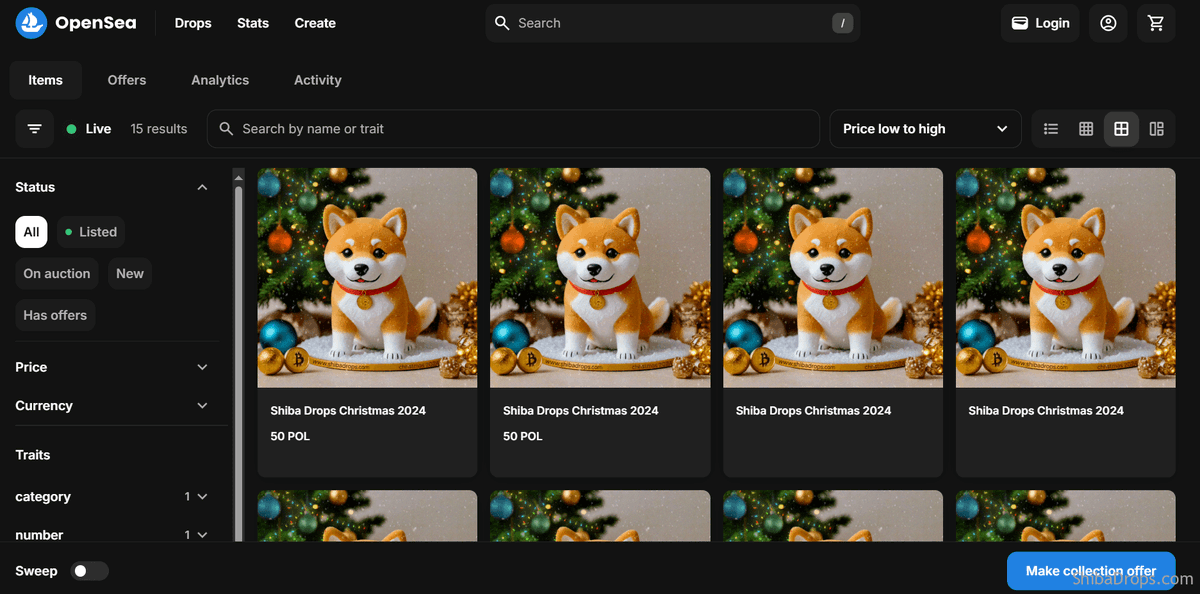
Task: Switch to mosaic view layout
Action: [x=1157, y=129]
